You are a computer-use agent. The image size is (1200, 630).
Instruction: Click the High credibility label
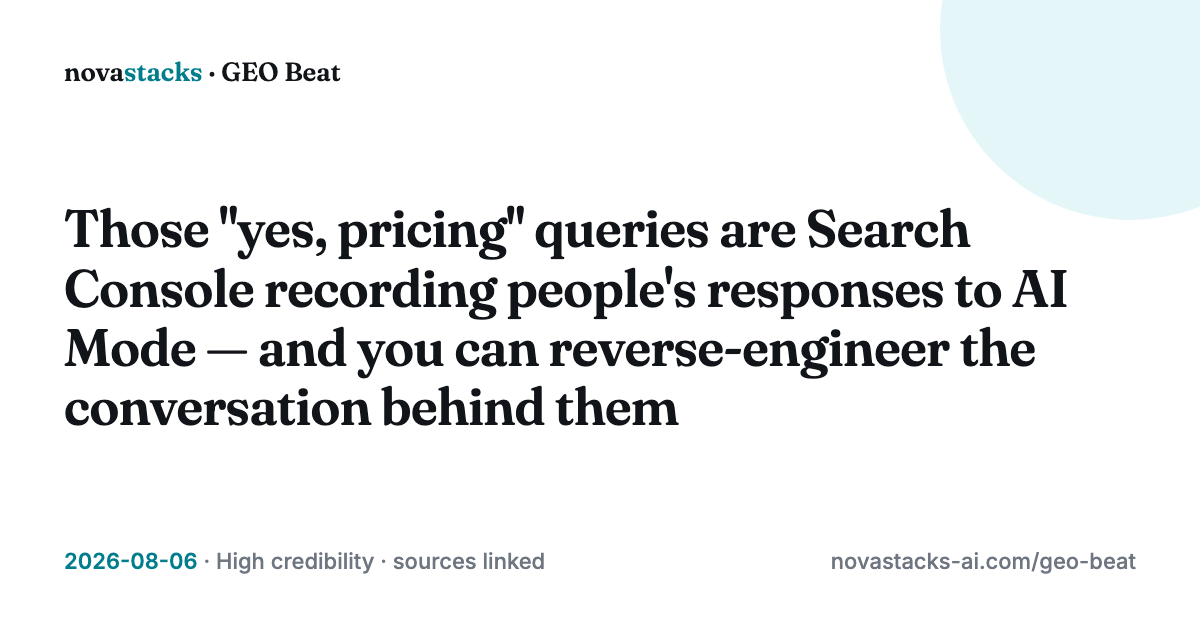[x=294, y=561]
